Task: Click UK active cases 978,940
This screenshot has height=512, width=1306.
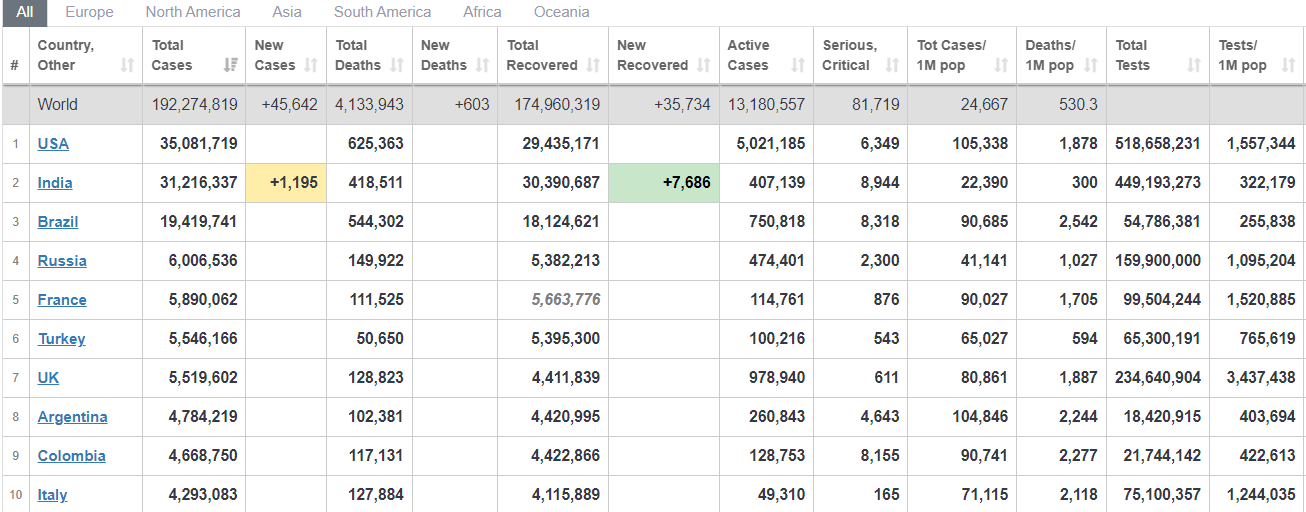Action: tap(777, 378)
